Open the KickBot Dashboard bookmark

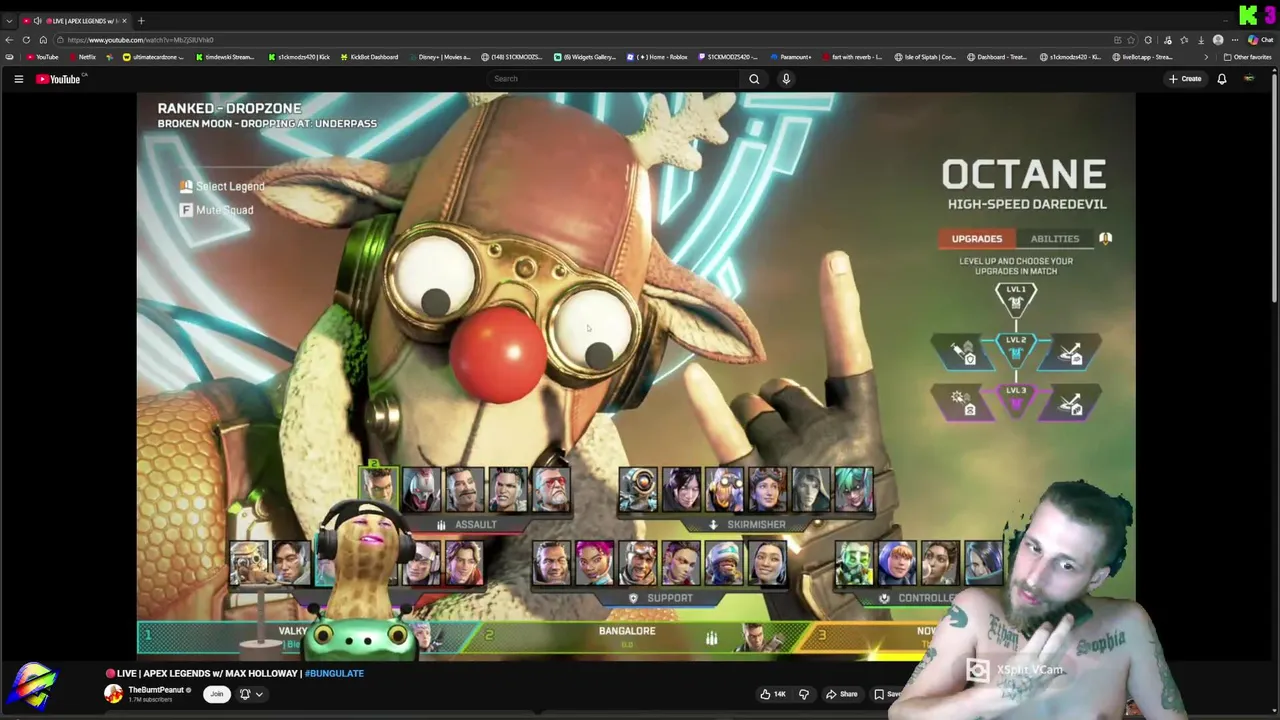369,57
